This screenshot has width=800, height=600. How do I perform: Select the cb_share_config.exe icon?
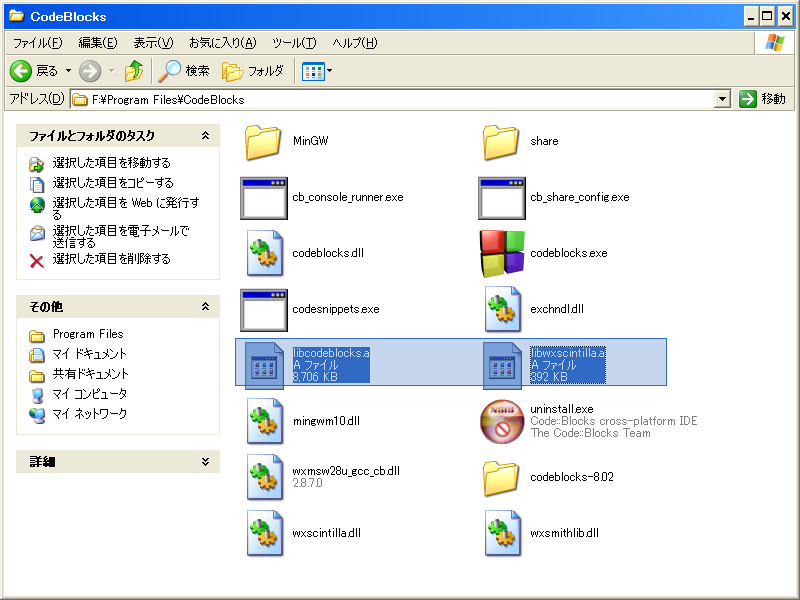[502, 198]
